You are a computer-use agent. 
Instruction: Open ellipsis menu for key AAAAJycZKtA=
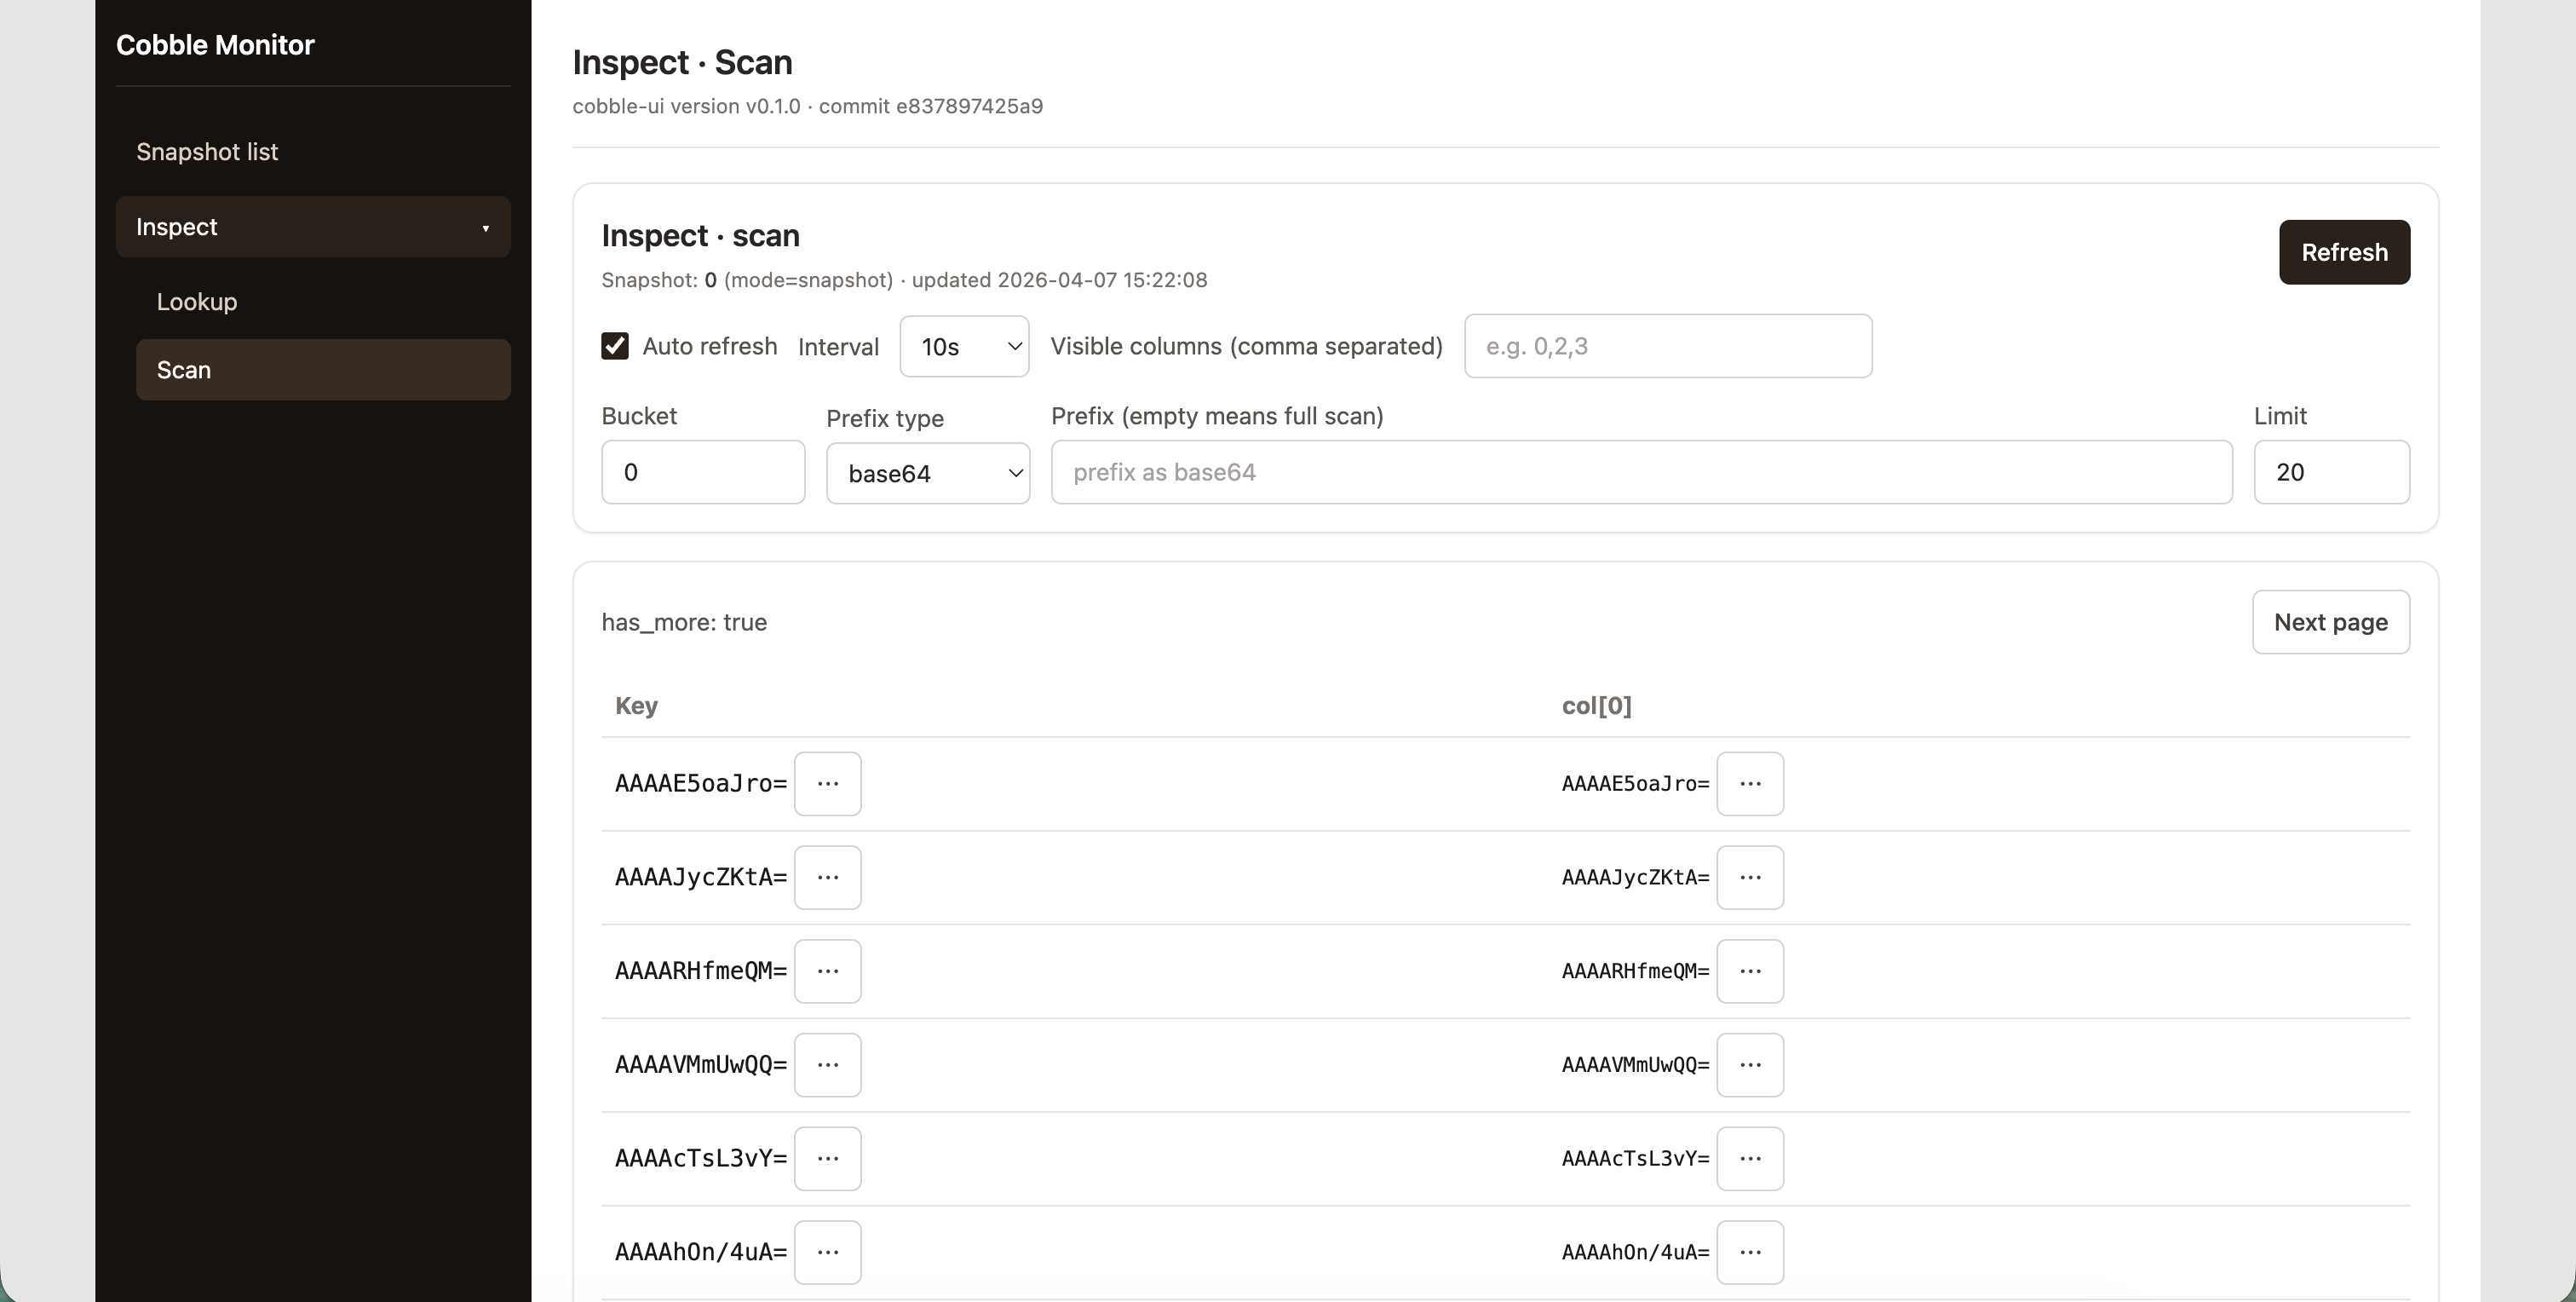[x=827, y=877]
